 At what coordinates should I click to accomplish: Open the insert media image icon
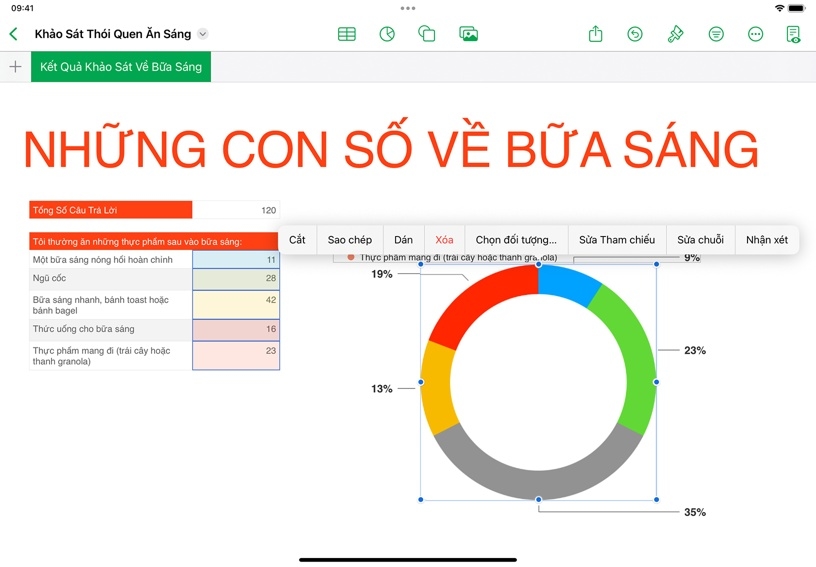pyautogui.click(x=468, y=34)
